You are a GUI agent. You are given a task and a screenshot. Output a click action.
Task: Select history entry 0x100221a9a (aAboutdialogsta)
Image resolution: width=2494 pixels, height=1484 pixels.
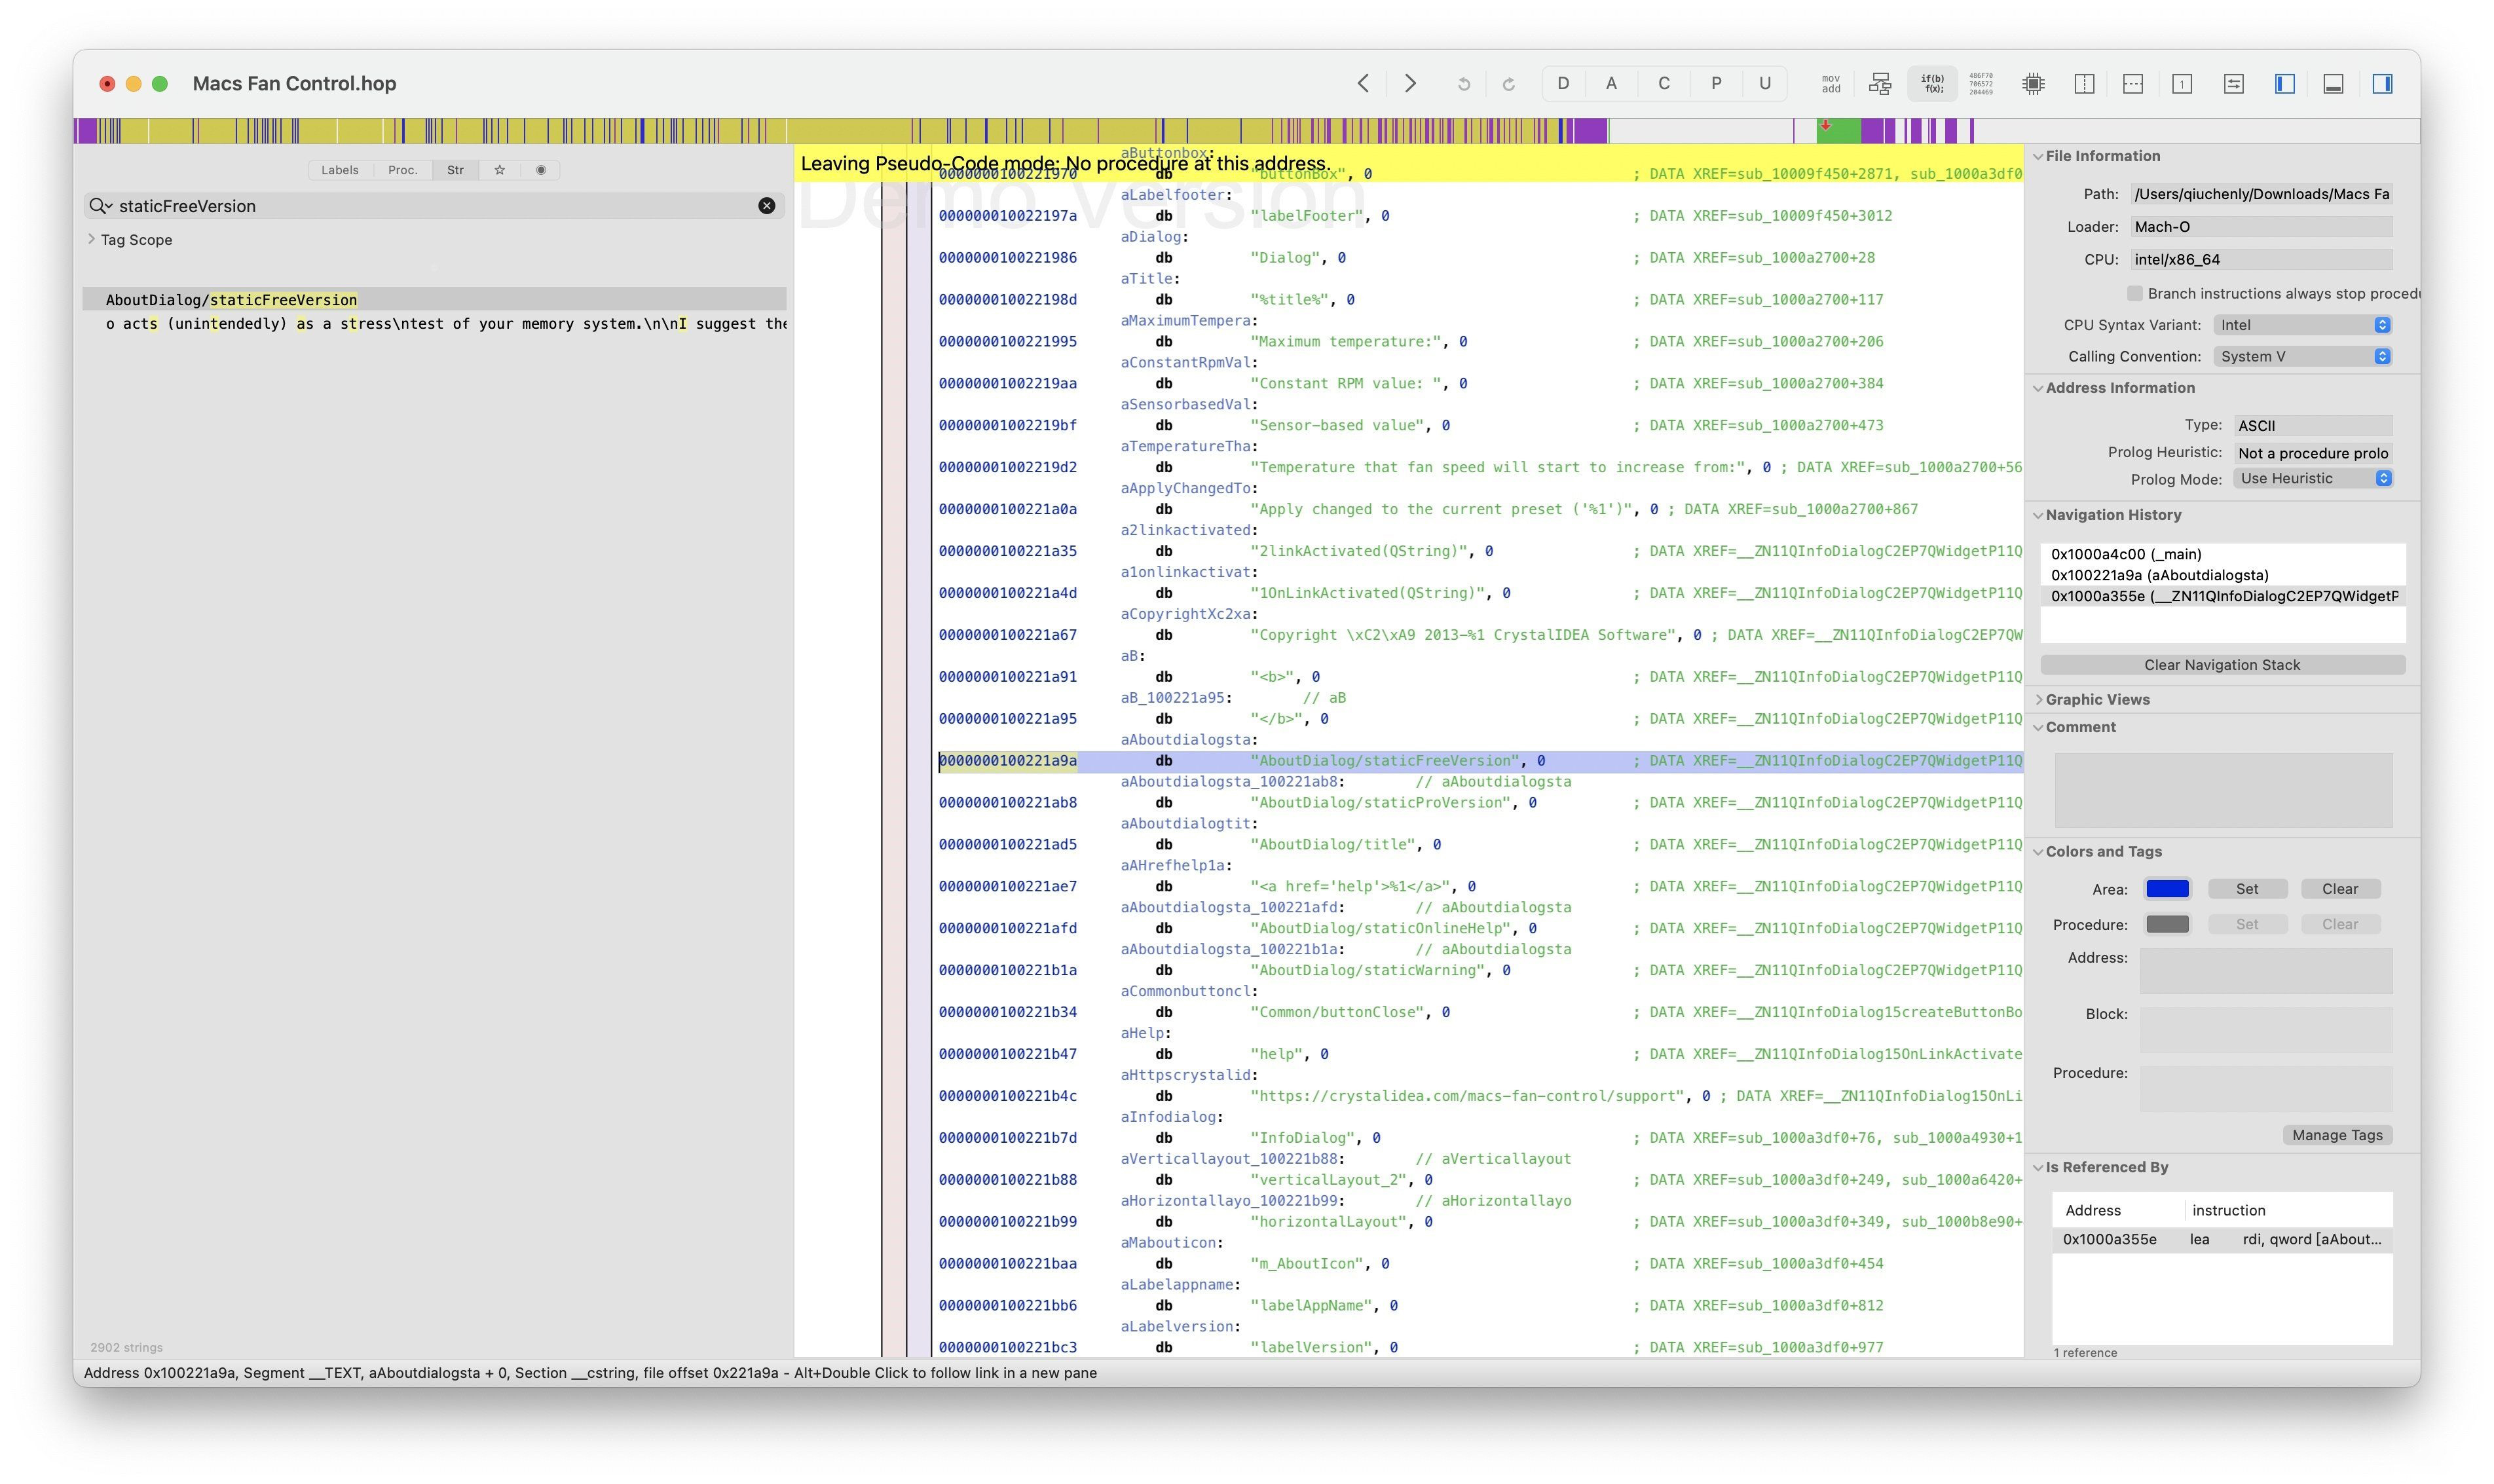tap(2222, 575)
